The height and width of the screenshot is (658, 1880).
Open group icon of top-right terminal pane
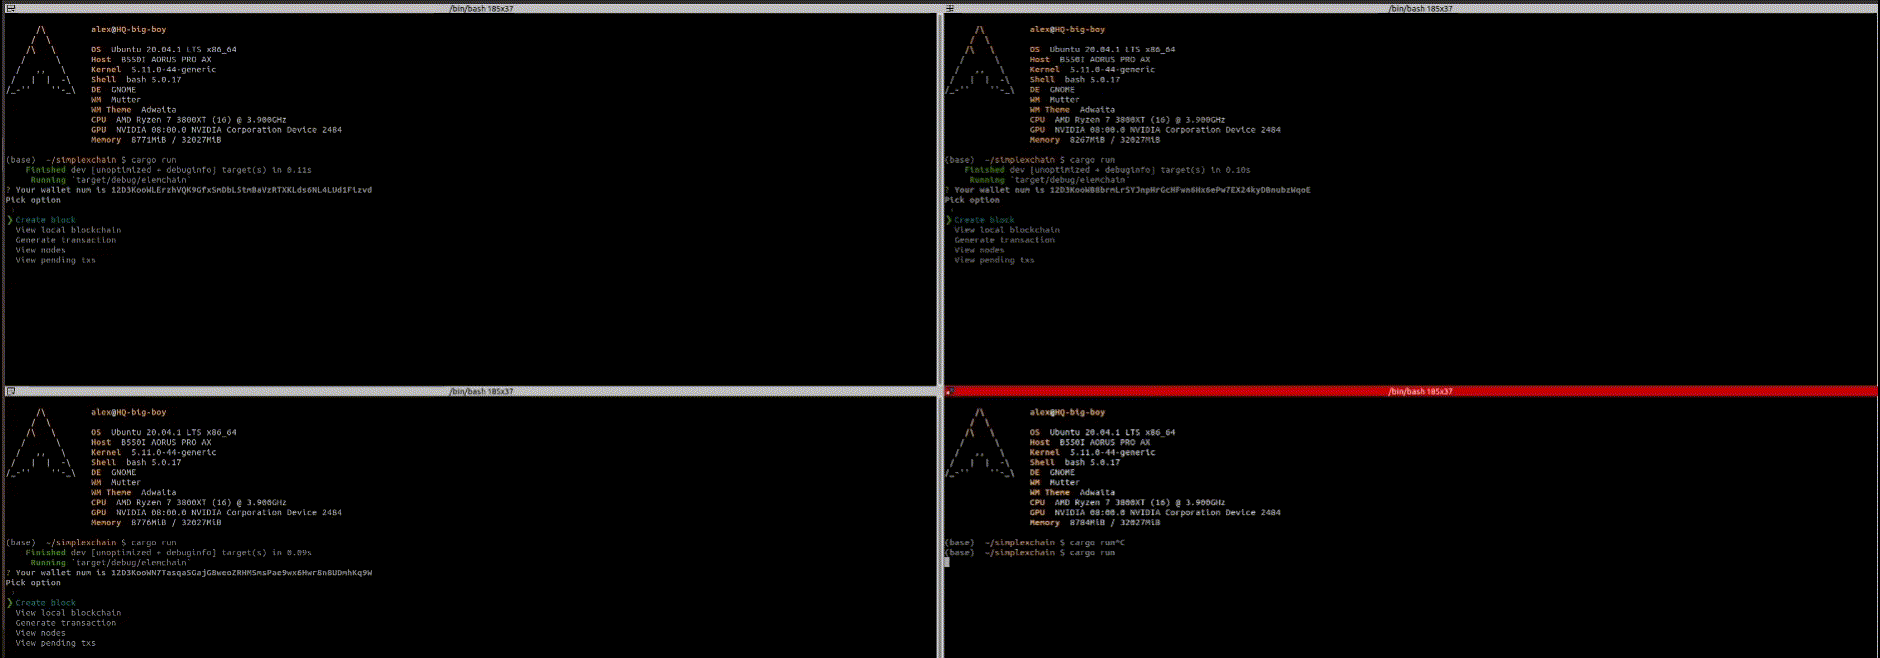(950, 8)
